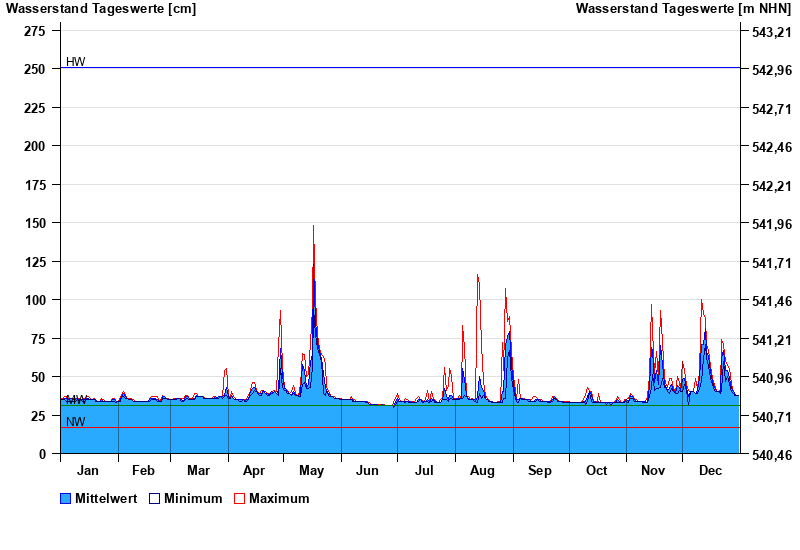
Task: Click the left 'Wasserstand Tageswerte [cm]' title
Action: coord(101,9)
